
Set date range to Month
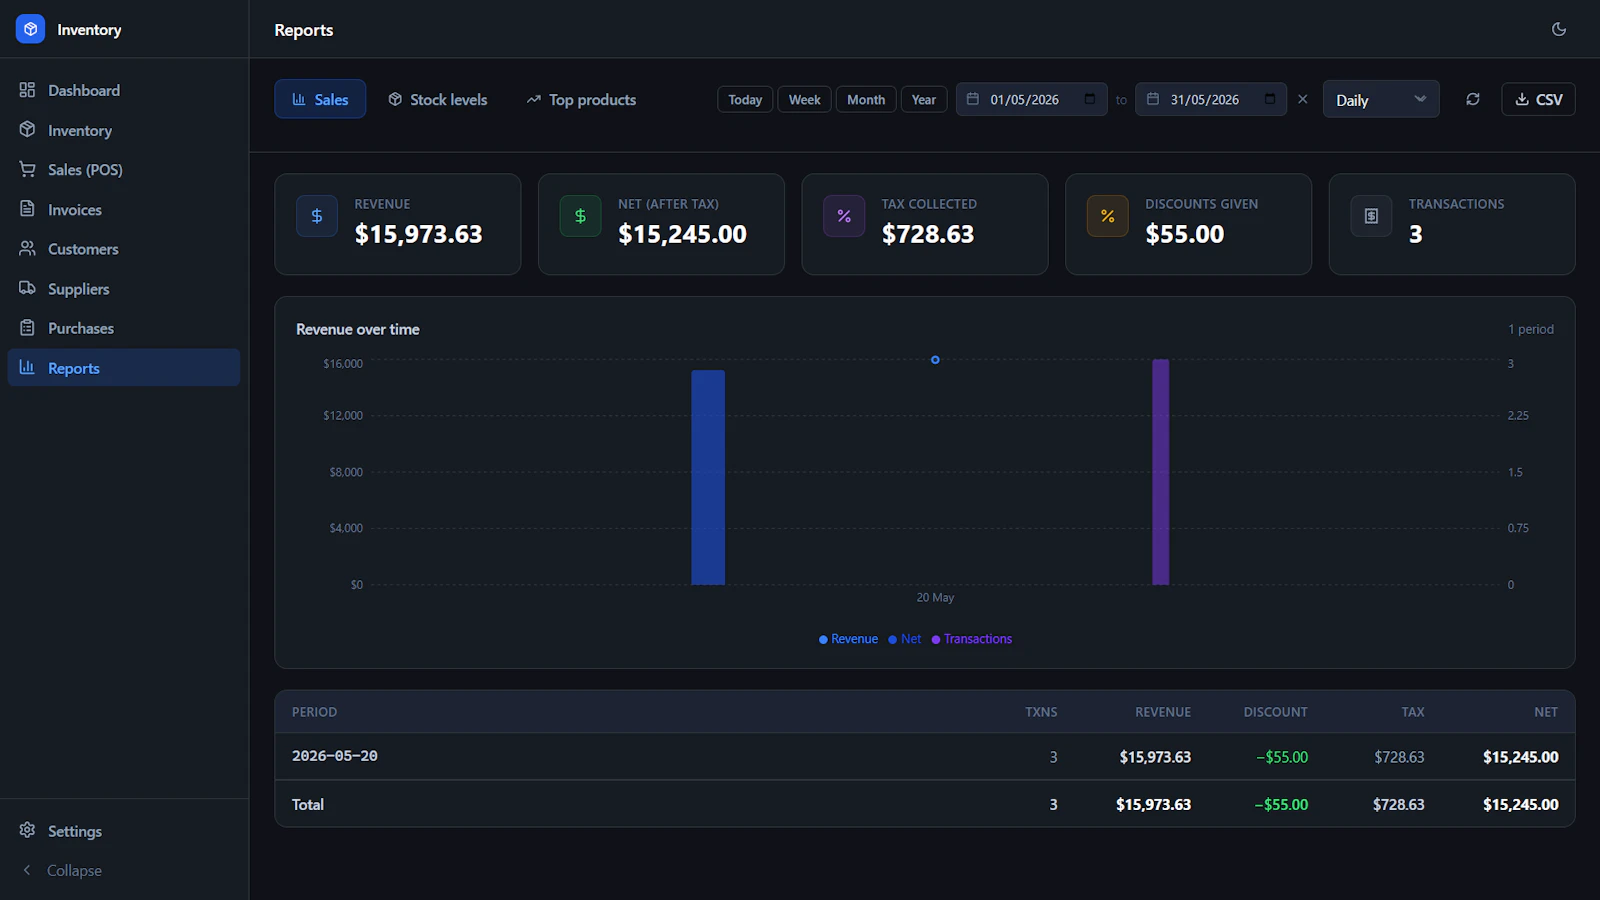tap(866, 99)
